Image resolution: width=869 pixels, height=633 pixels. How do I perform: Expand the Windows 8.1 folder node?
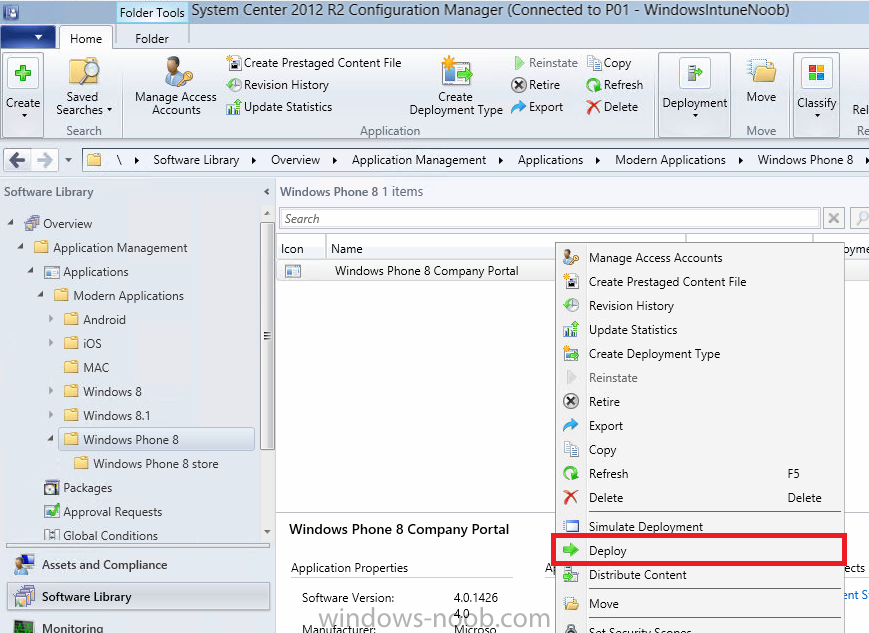pos(51,415)
